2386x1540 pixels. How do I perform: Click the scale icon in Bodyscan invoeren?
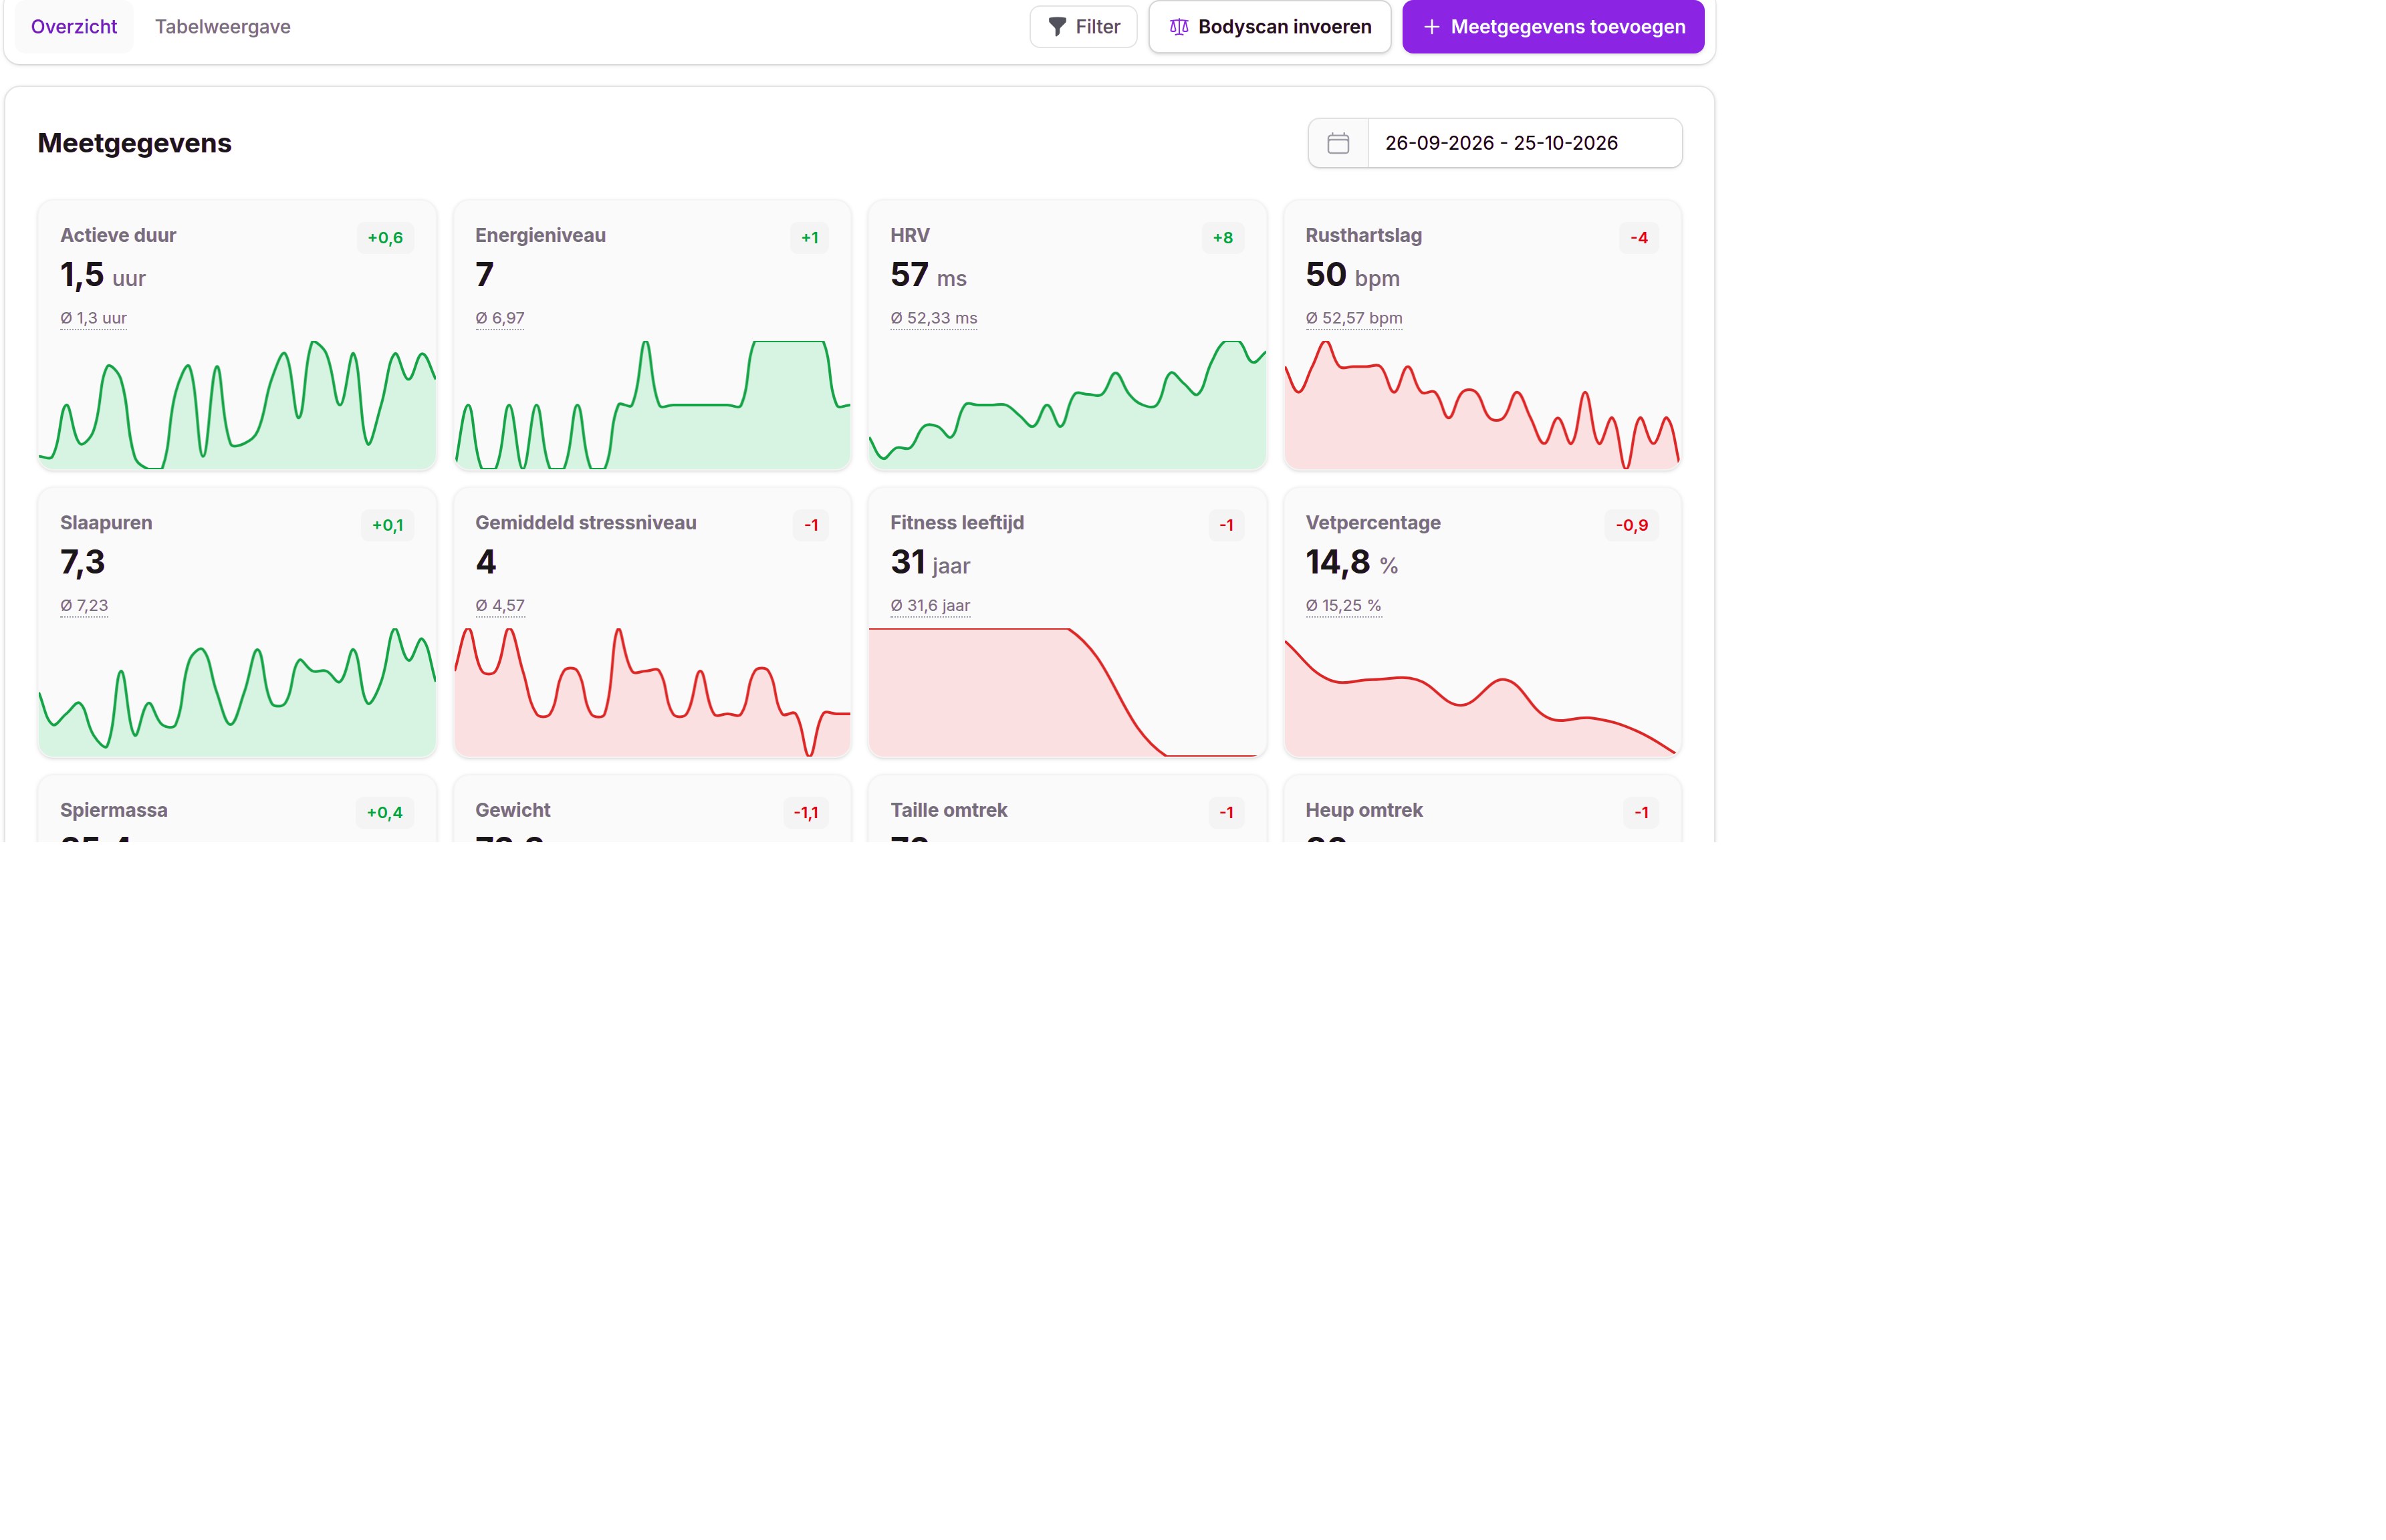(1178, 27)
